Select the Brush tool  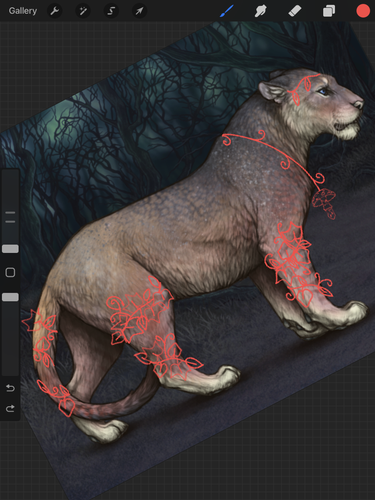click(227, 11)
